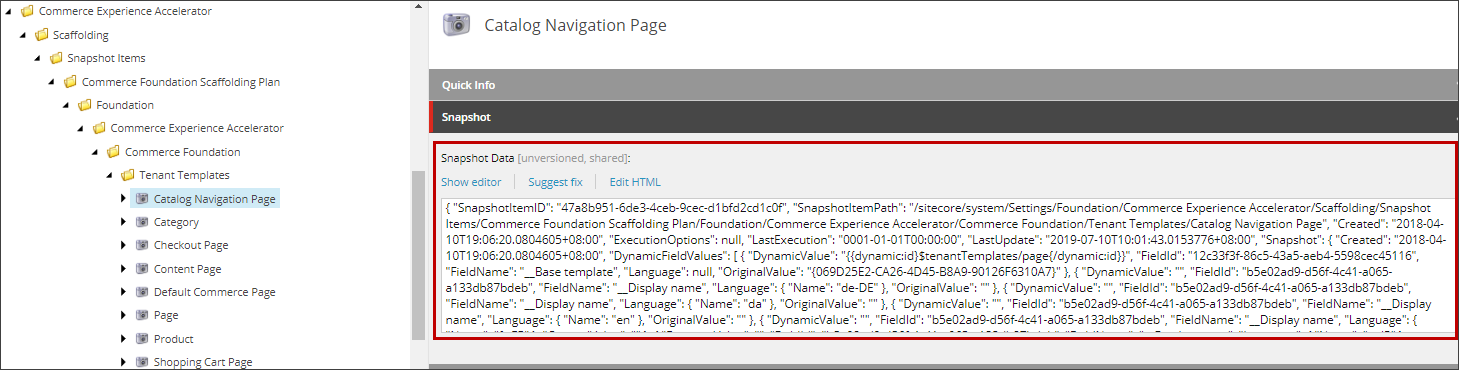Open the Quick Info section header
Viewport: 1459px width, 370px height.
point(943,85)
